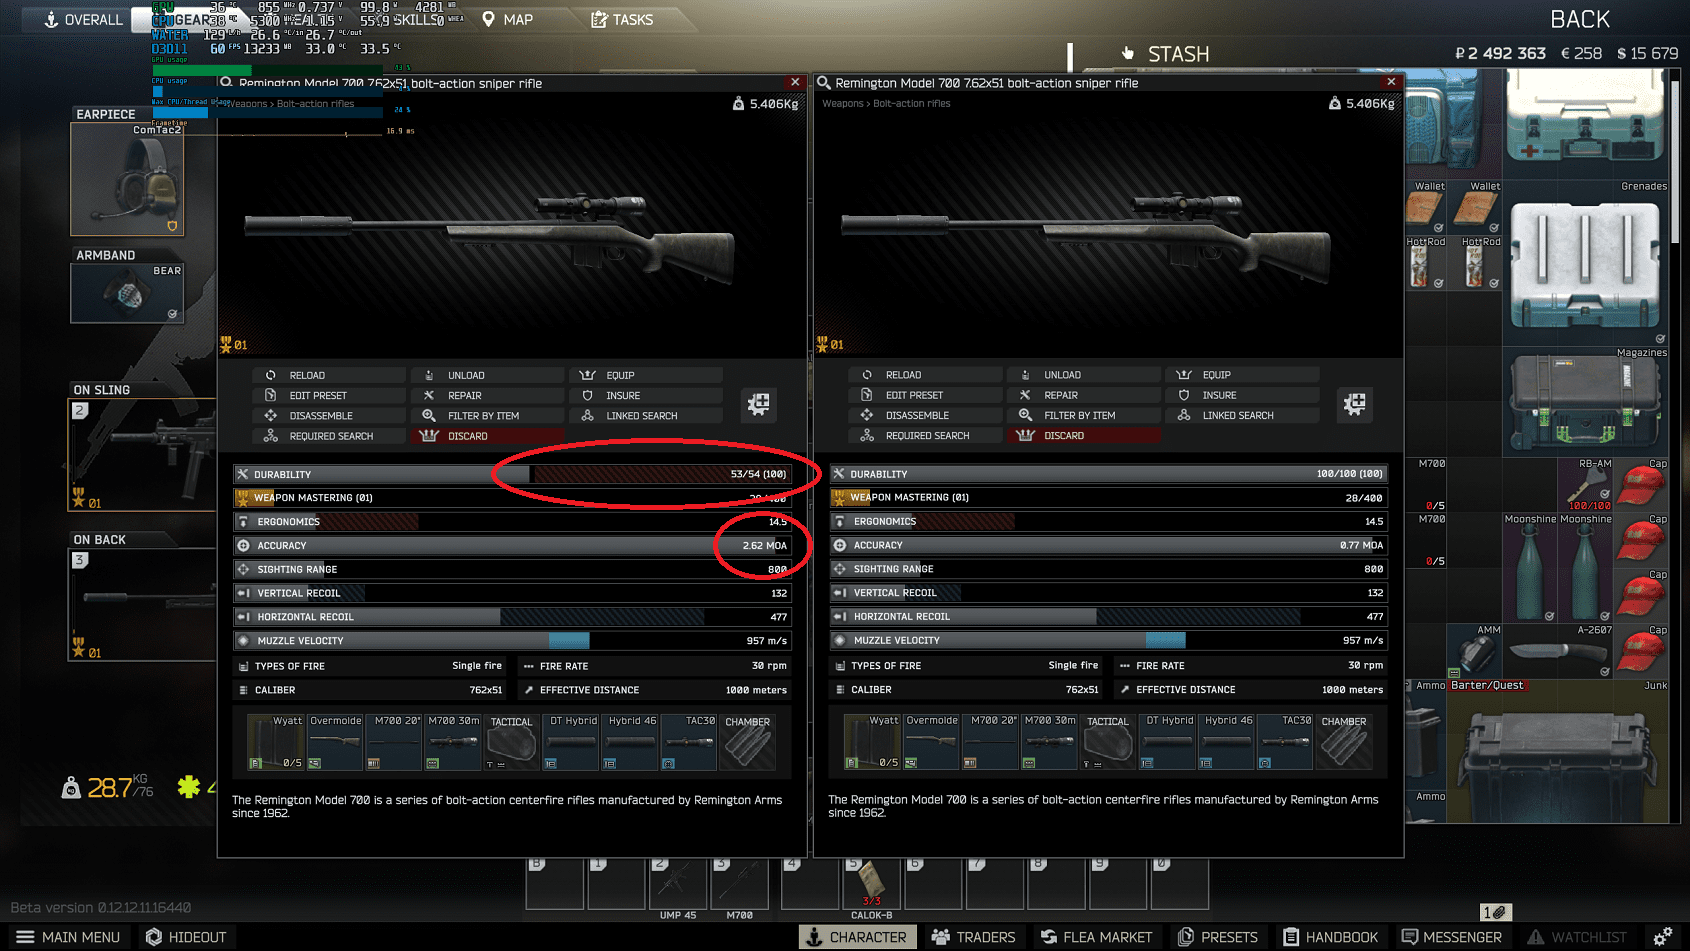Click Discard in right rifle window
The width and height of the screenshot is (1690, 951).
tap(1084, 436)
